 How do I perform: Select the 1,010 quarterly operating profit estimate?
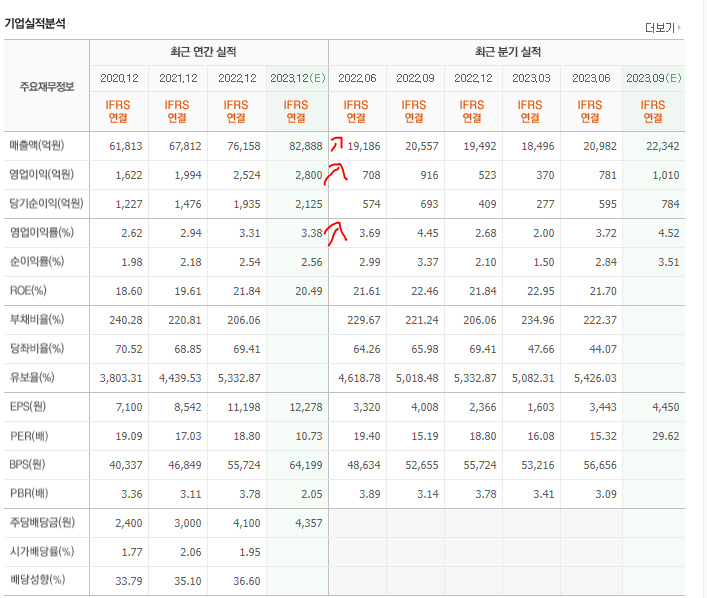[x=666, y=175]
